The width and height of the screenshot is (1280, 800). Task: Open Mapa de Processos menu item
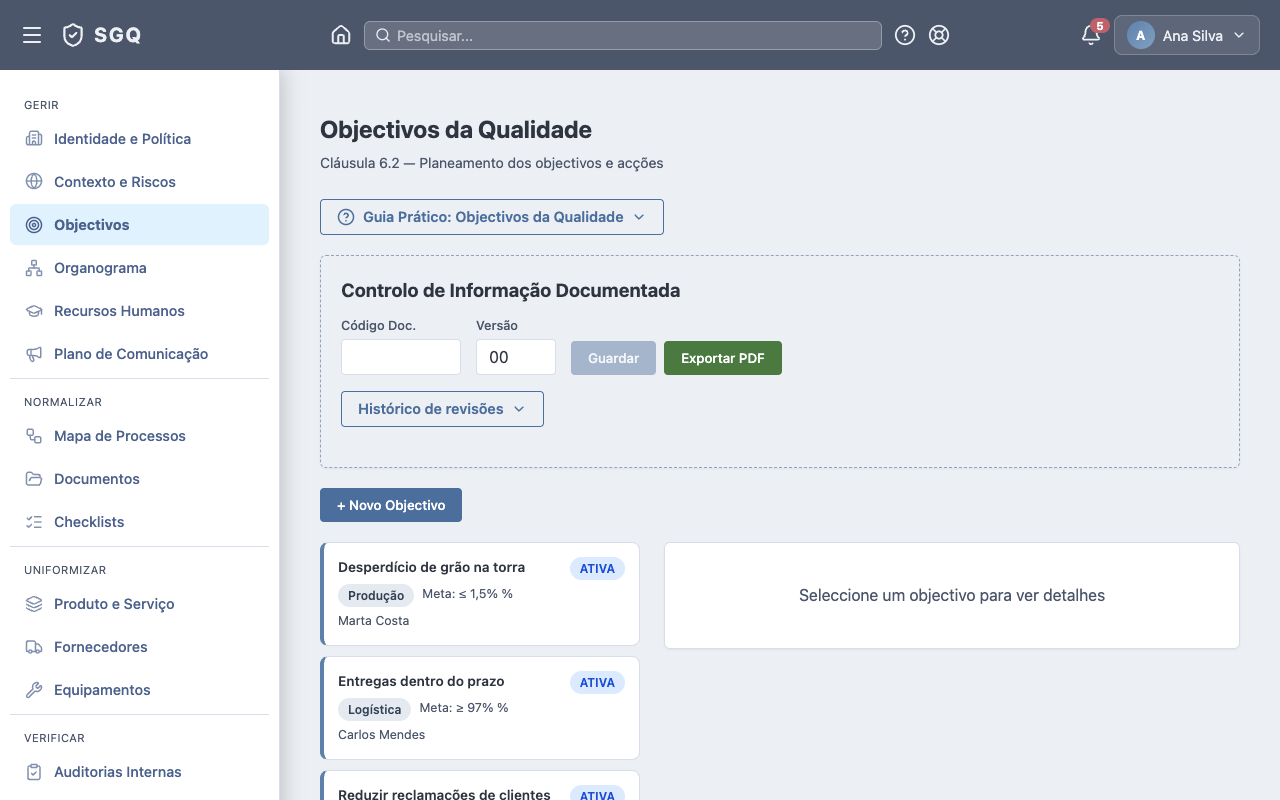(x=140, y=436)
